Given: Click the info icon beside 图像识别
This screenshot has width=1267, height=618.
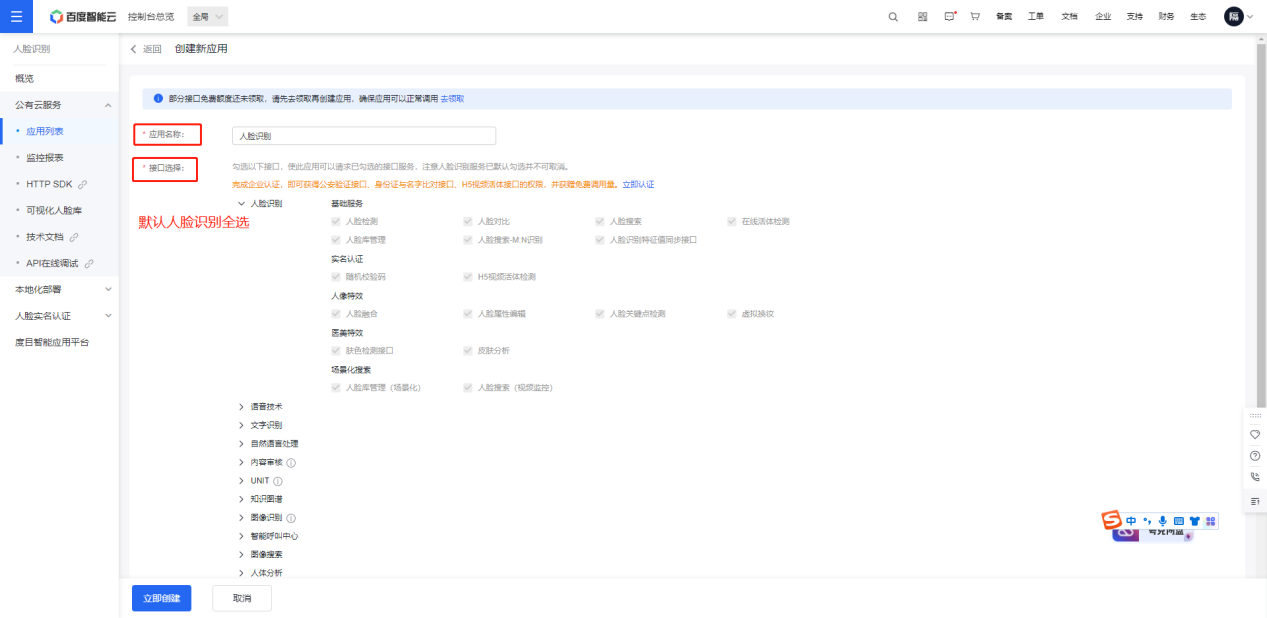Looking at the screenshot, I should [x=291, y=518].
